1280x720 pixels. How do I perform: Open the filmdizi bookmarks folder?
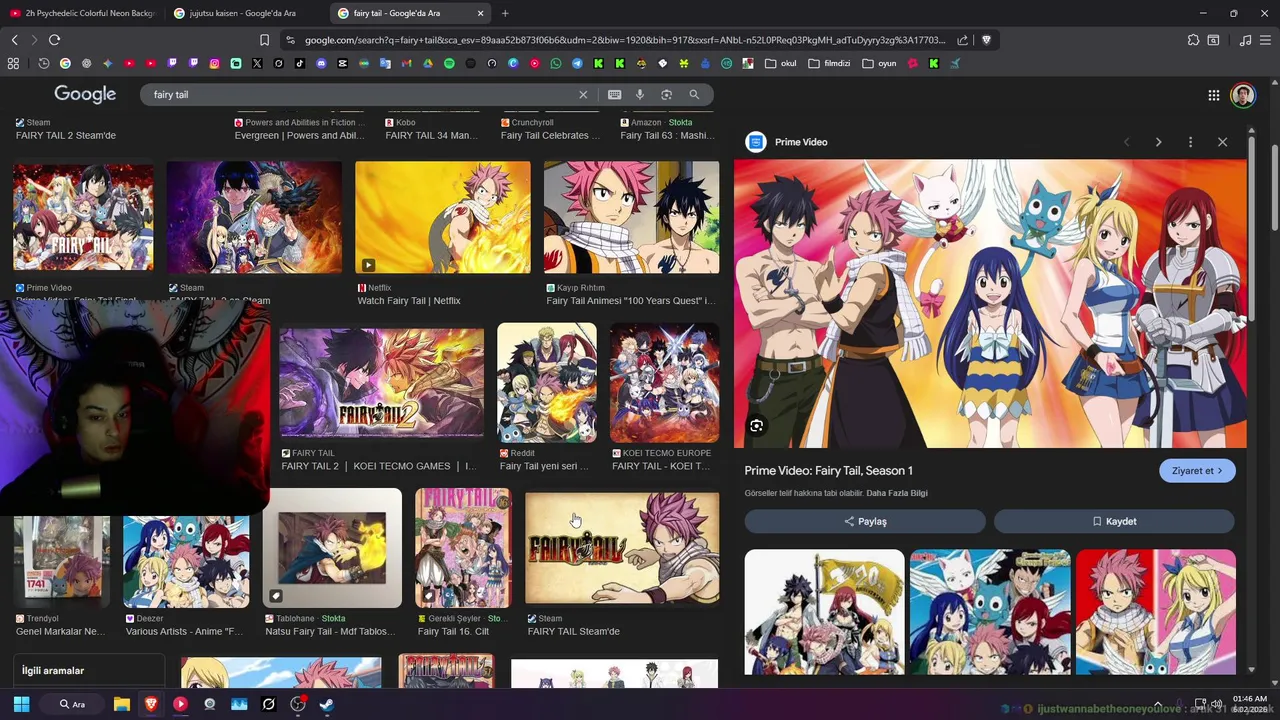(829, 63)
